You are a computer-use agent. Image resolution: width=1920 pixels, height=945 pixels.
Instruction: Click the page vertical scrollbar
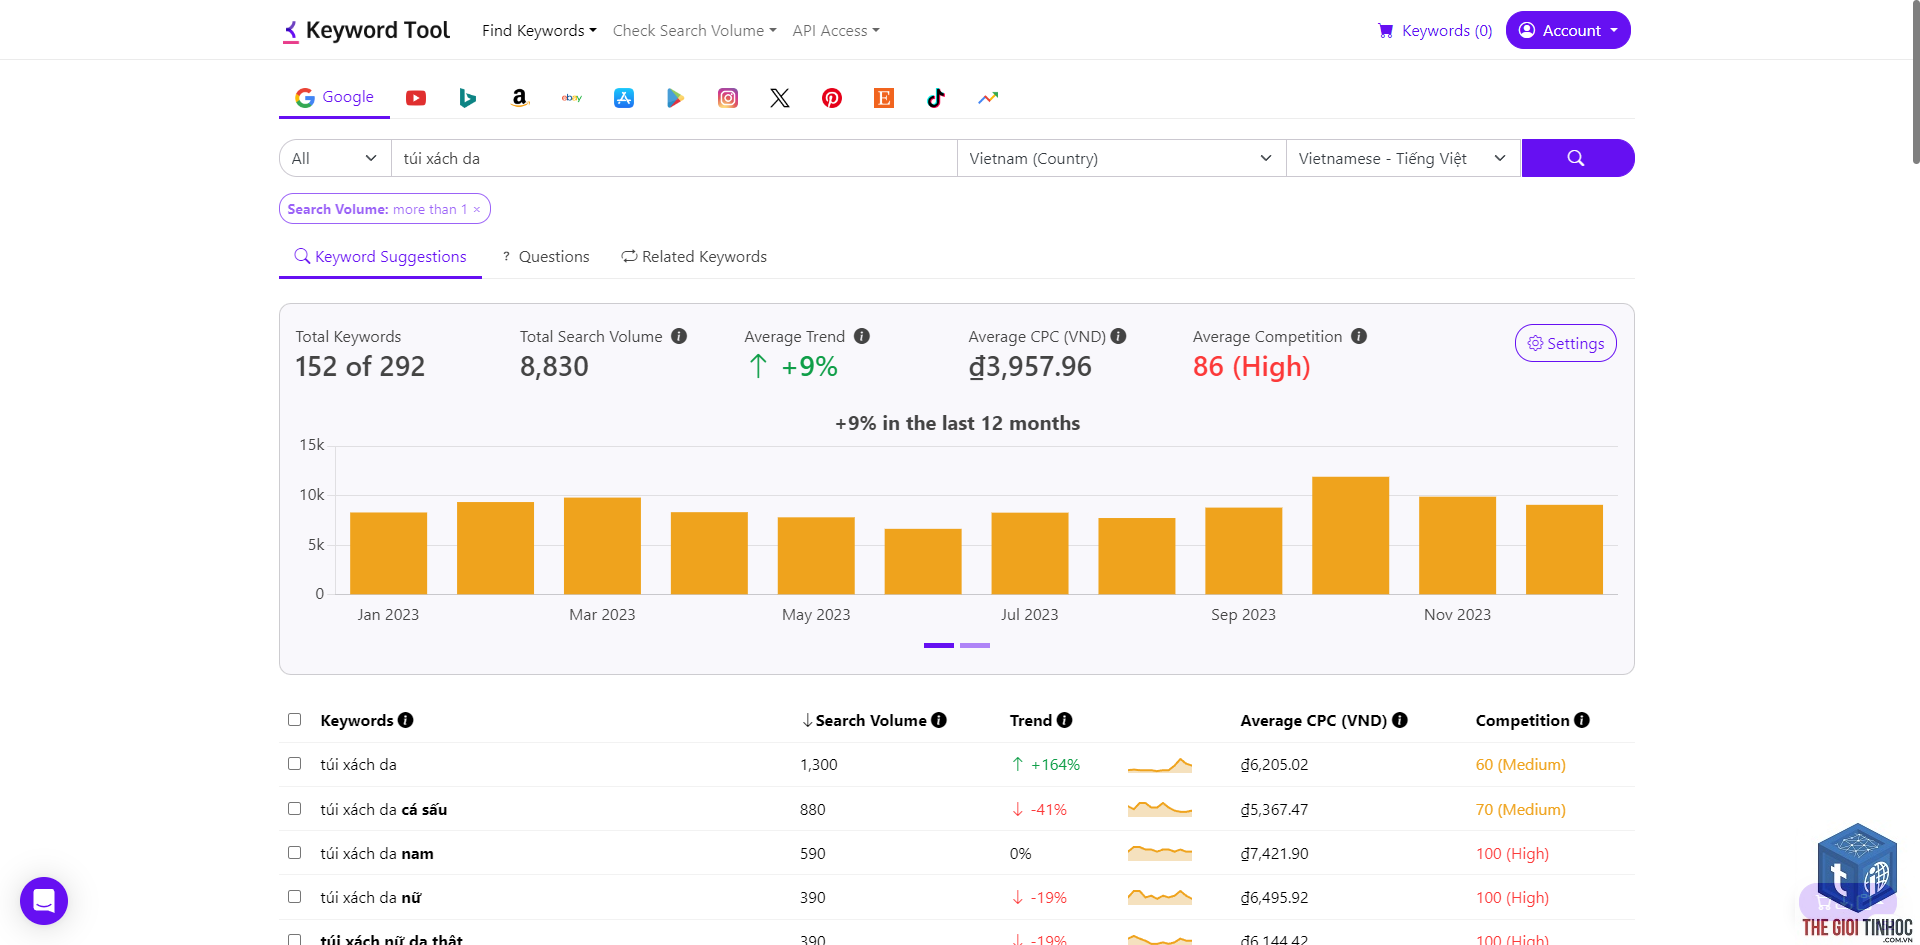click(1915, 82)
